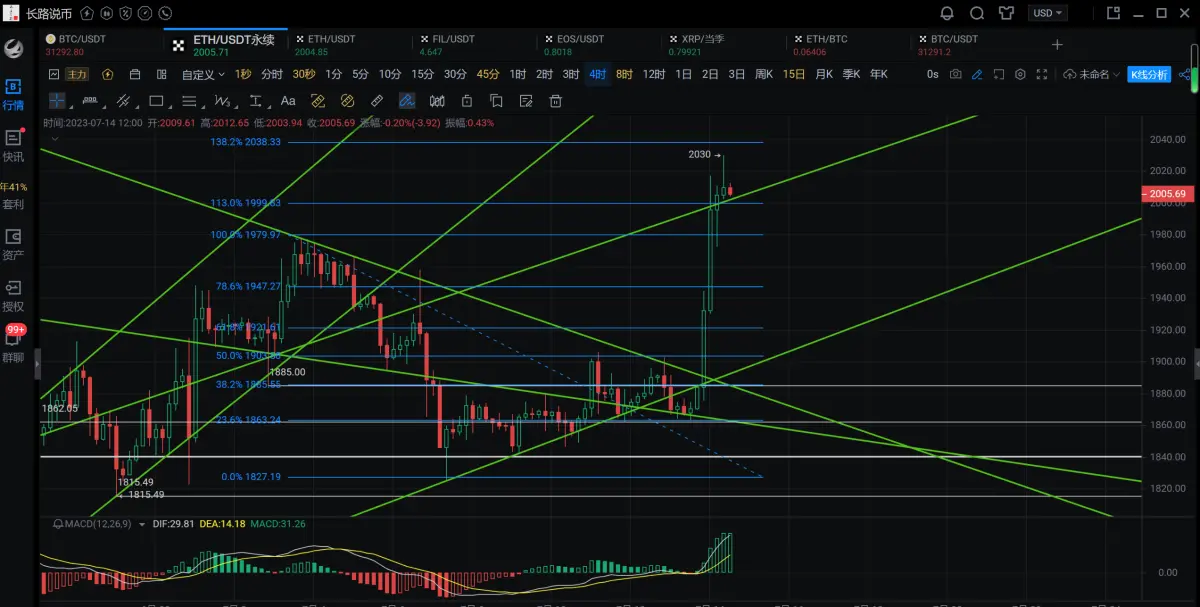Open notifications bell icon
The height and width of the screenshot is (607, 1200).
click(948, 14)
